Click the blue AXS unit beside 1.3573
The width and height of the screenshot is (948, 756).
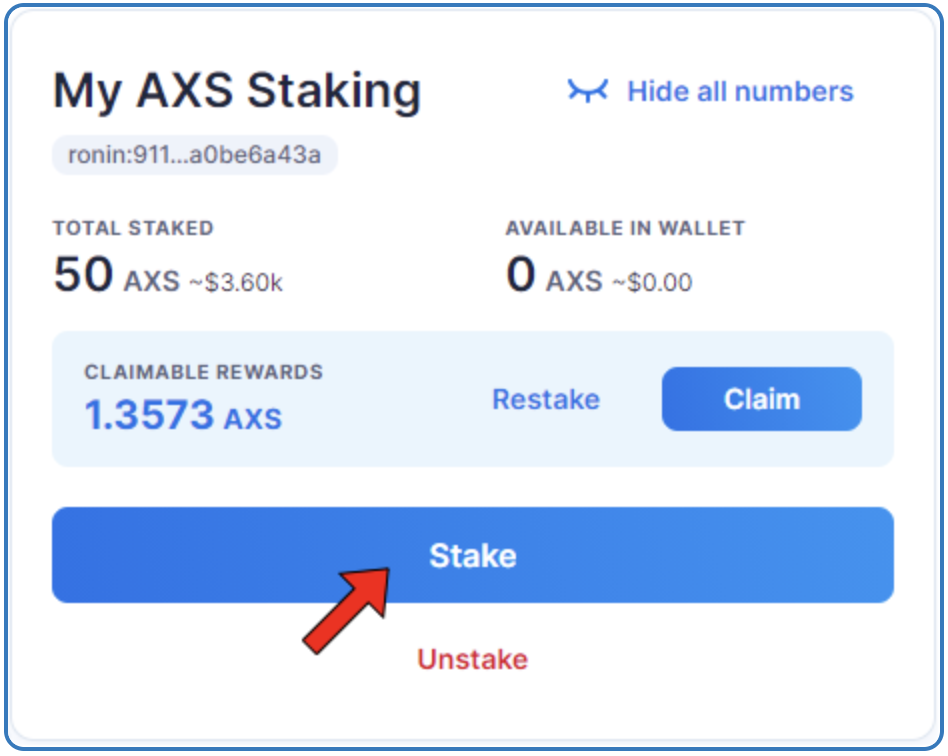tap(253, 419)
